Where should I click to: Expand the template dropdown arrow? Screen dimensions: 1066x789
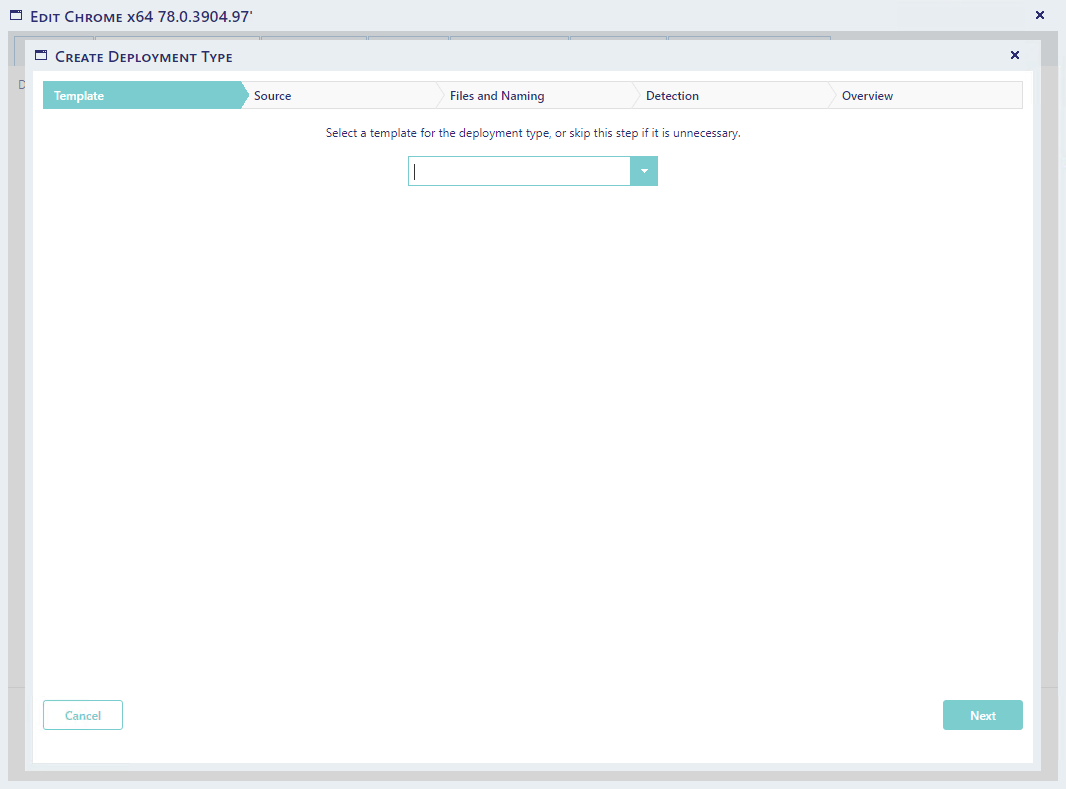(644, 172)
